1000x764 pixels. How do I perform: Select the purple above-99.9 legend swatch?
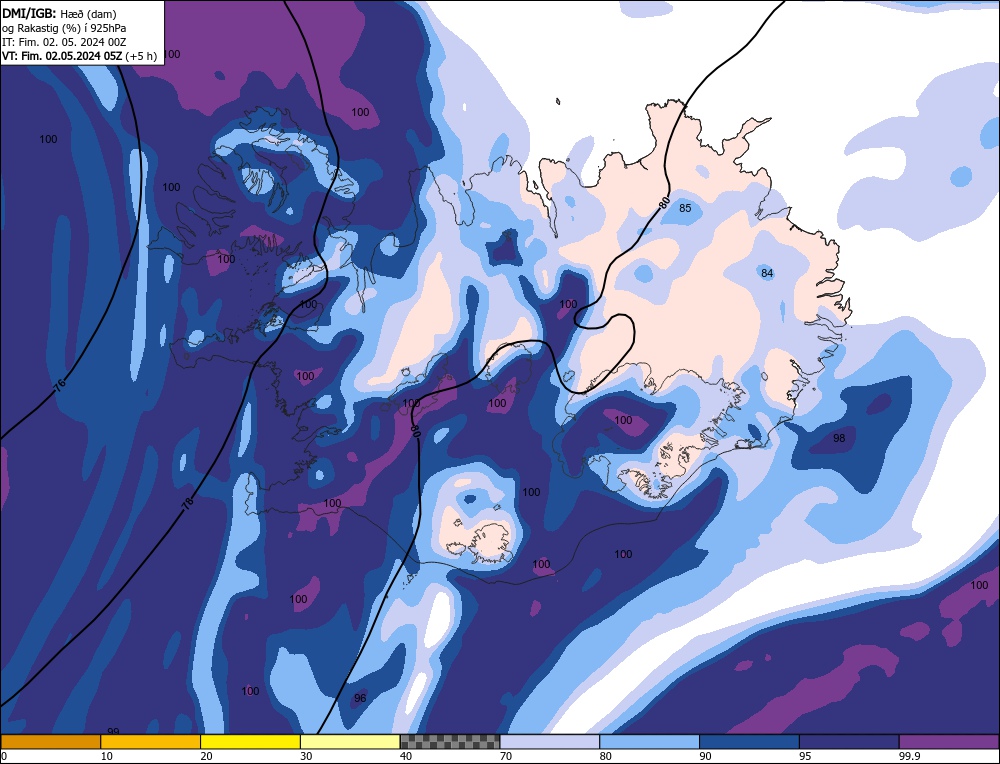[949, 742]
